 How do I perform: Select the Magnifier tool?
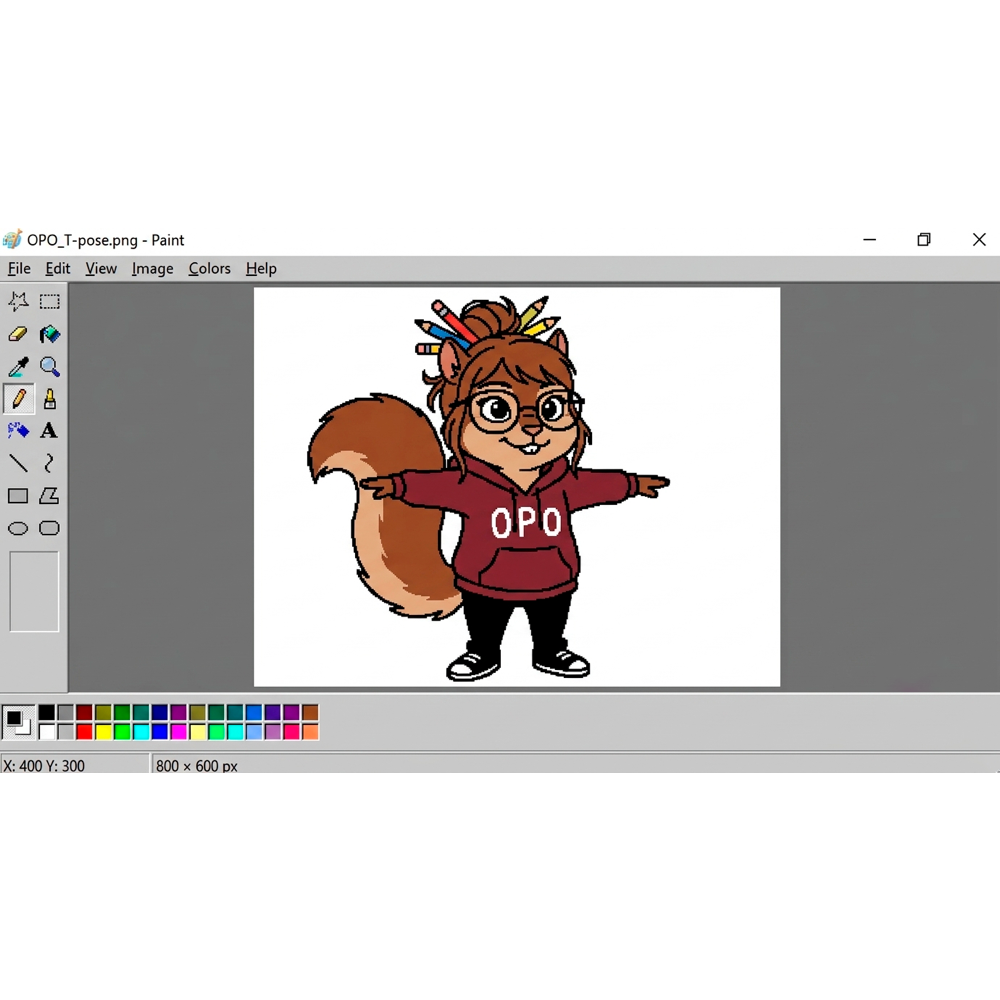[50, 367]
